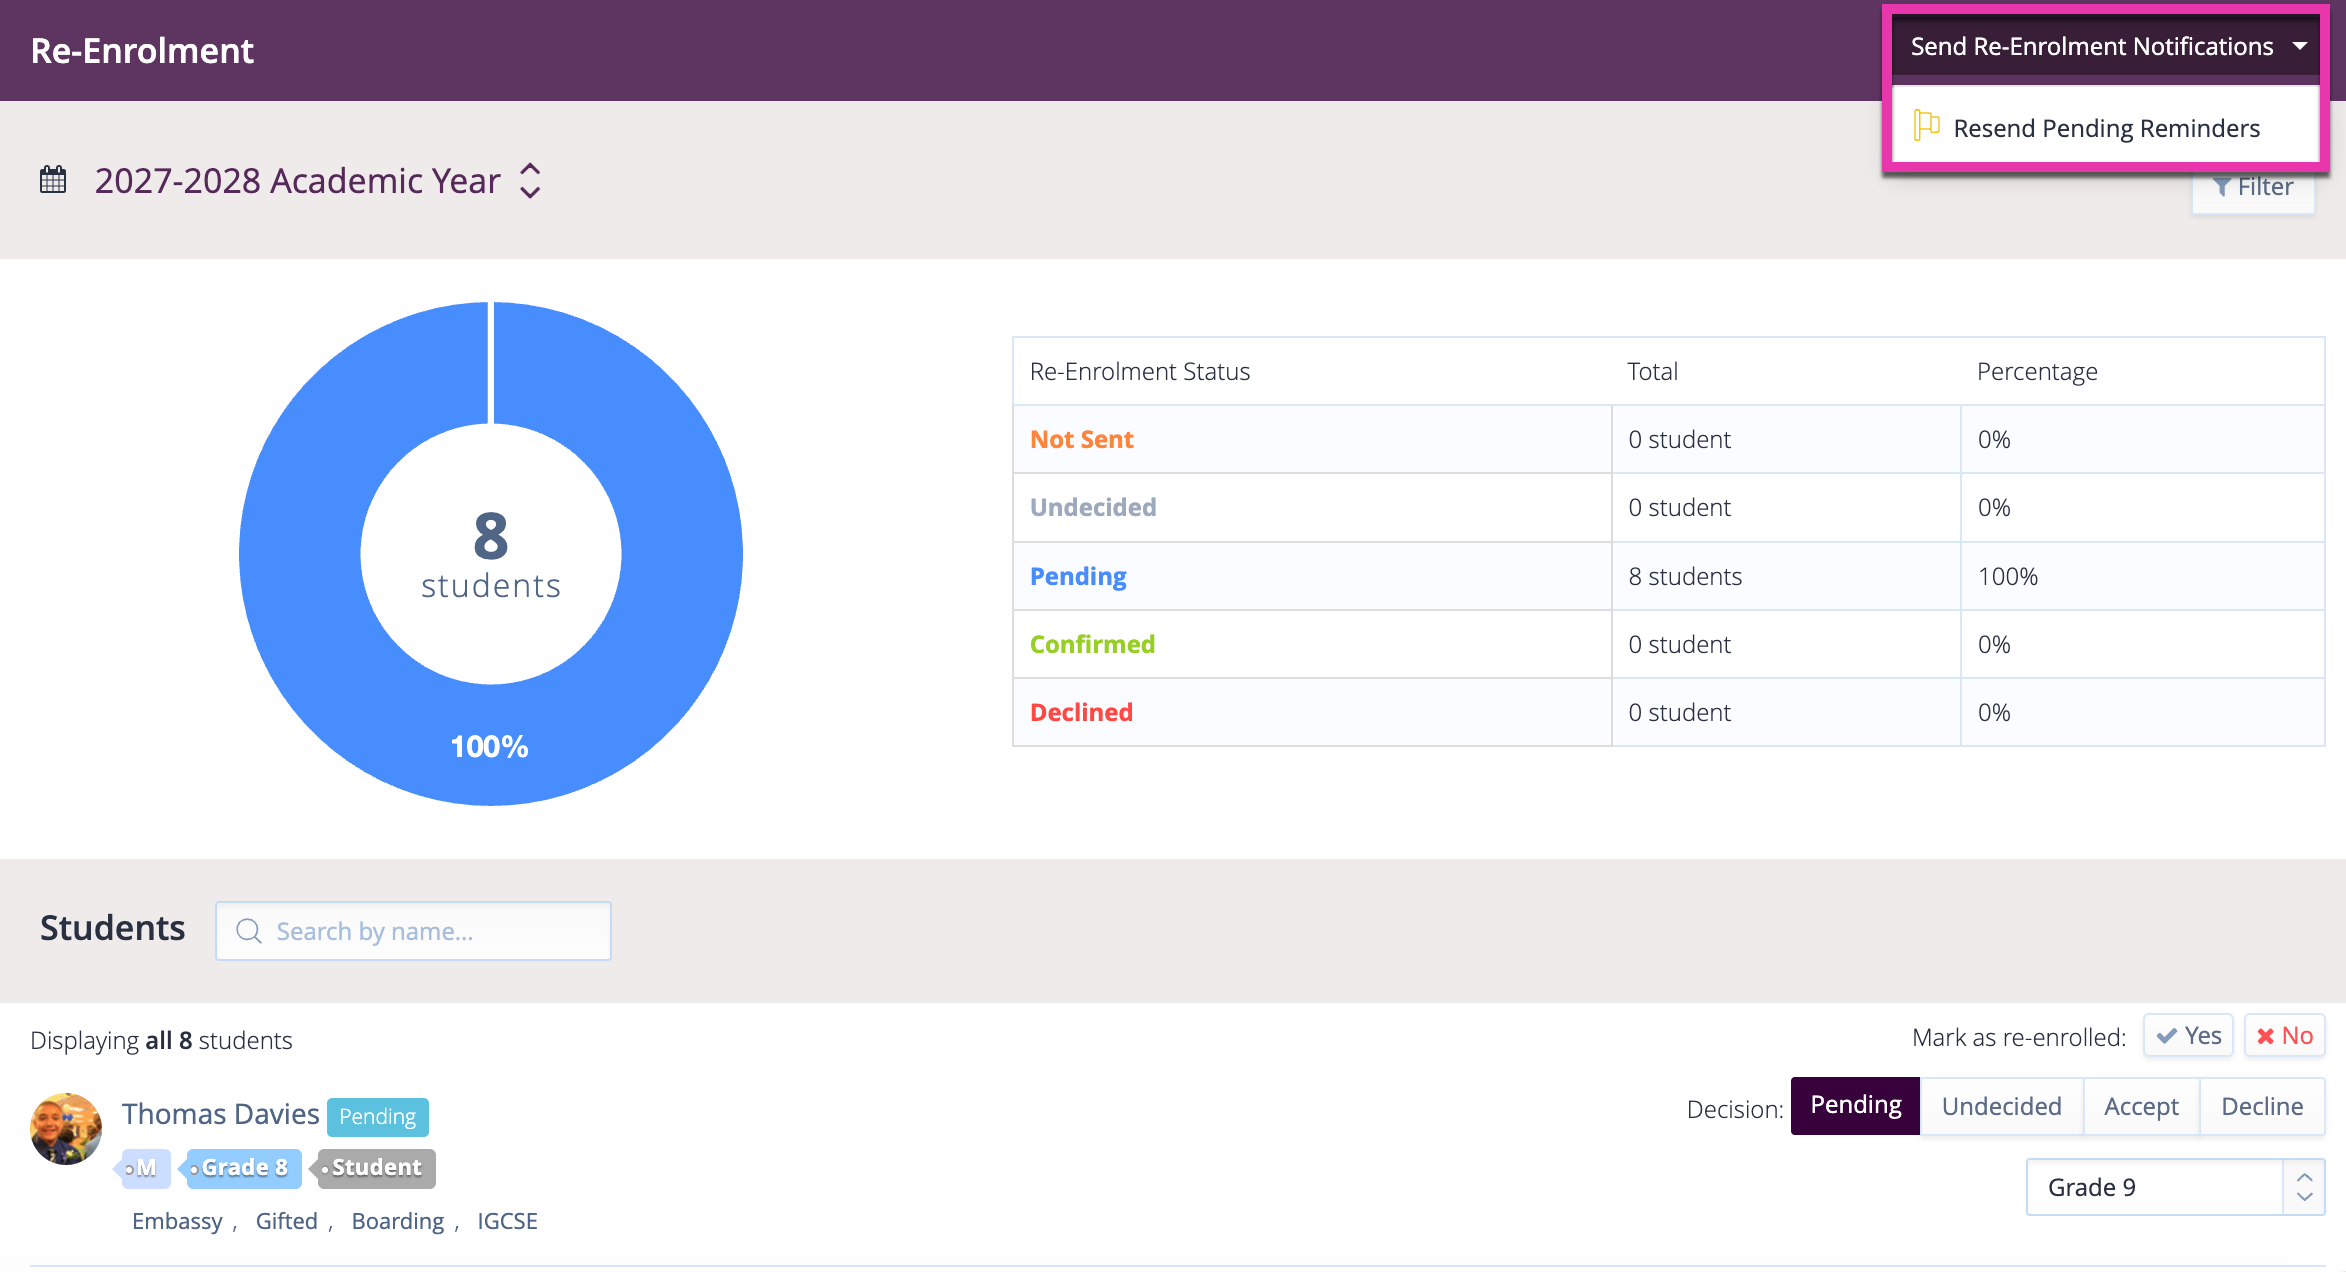Mark all as re-enrolled with Yes
The height and width of the screenshot is (1272, 2346).
click(2188, 1036)
